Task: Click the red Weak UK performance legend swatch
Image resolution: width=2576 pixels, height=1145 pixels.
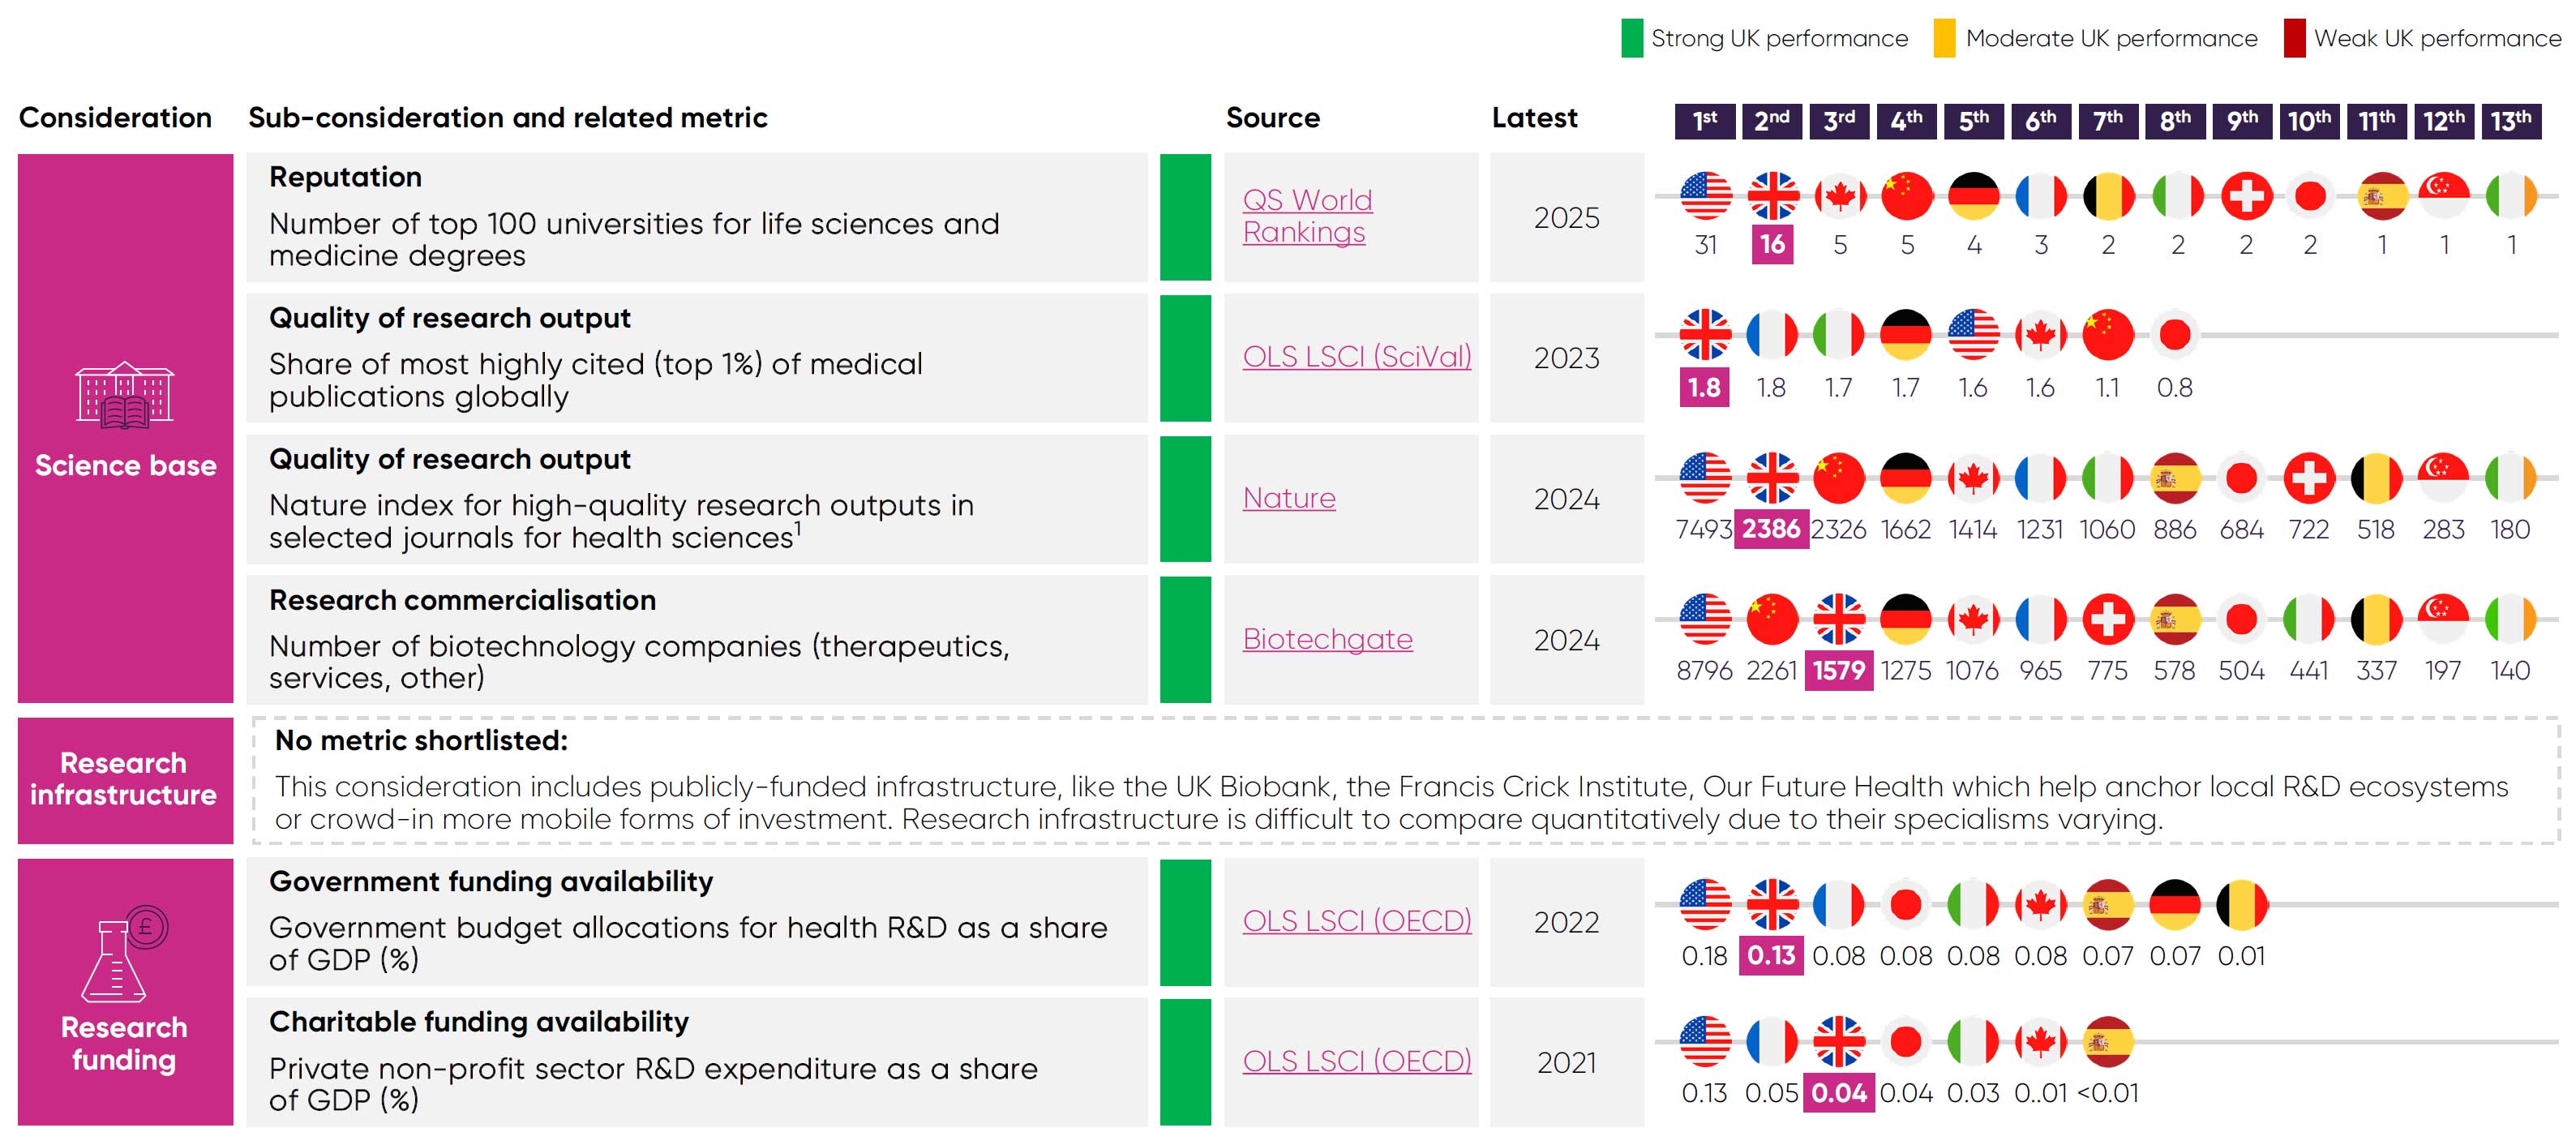Action: coord(2294,38)
